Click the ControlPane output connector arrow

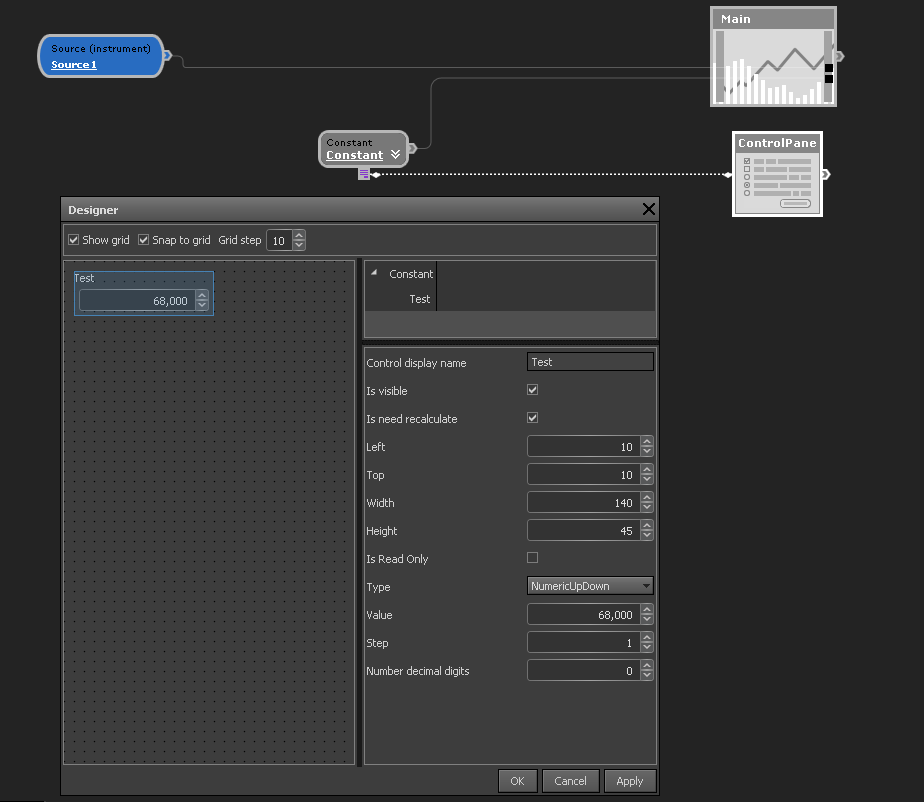click(825, 174)
